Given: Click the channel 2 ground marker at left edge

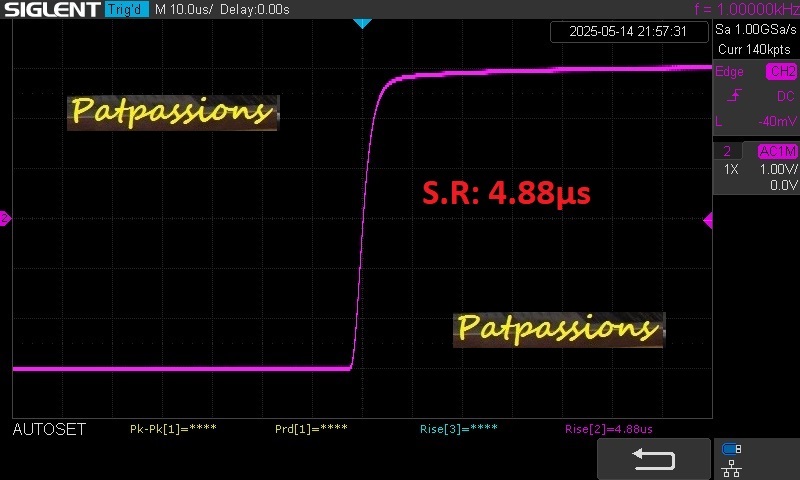Looking at the screenshot, I should (x=5, y=219).
